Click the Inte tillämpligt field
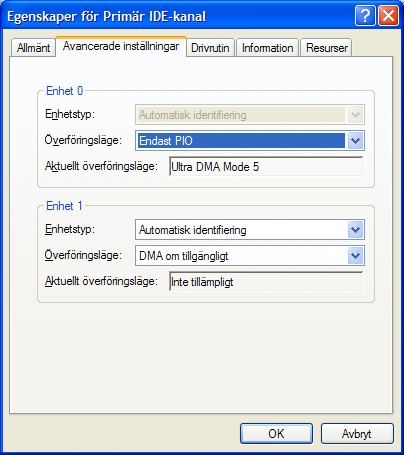This screenshot has height=455, width=404. tap(266, 282)
